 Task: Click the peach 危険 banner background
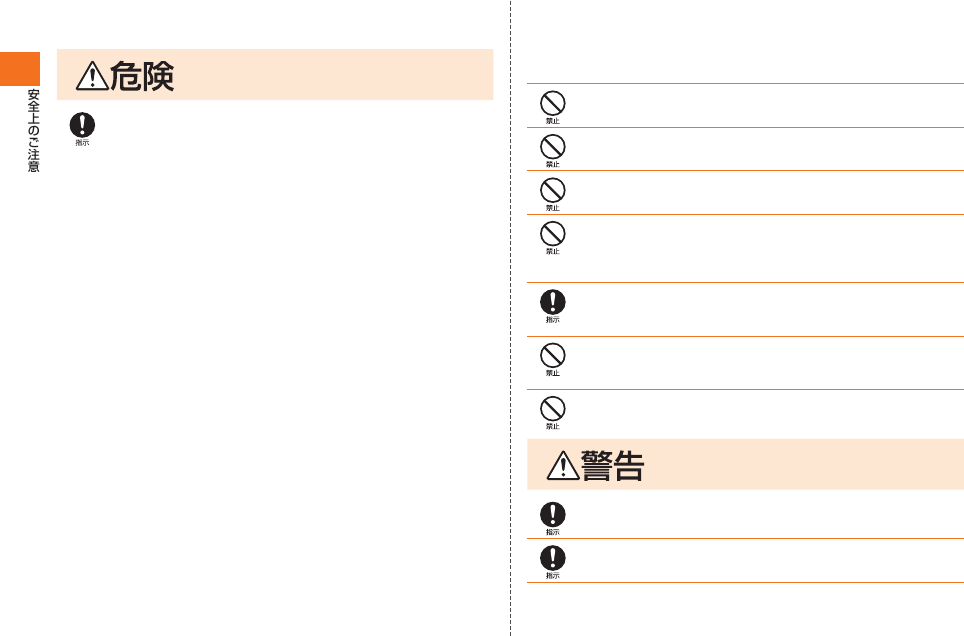tap(275, 74)
